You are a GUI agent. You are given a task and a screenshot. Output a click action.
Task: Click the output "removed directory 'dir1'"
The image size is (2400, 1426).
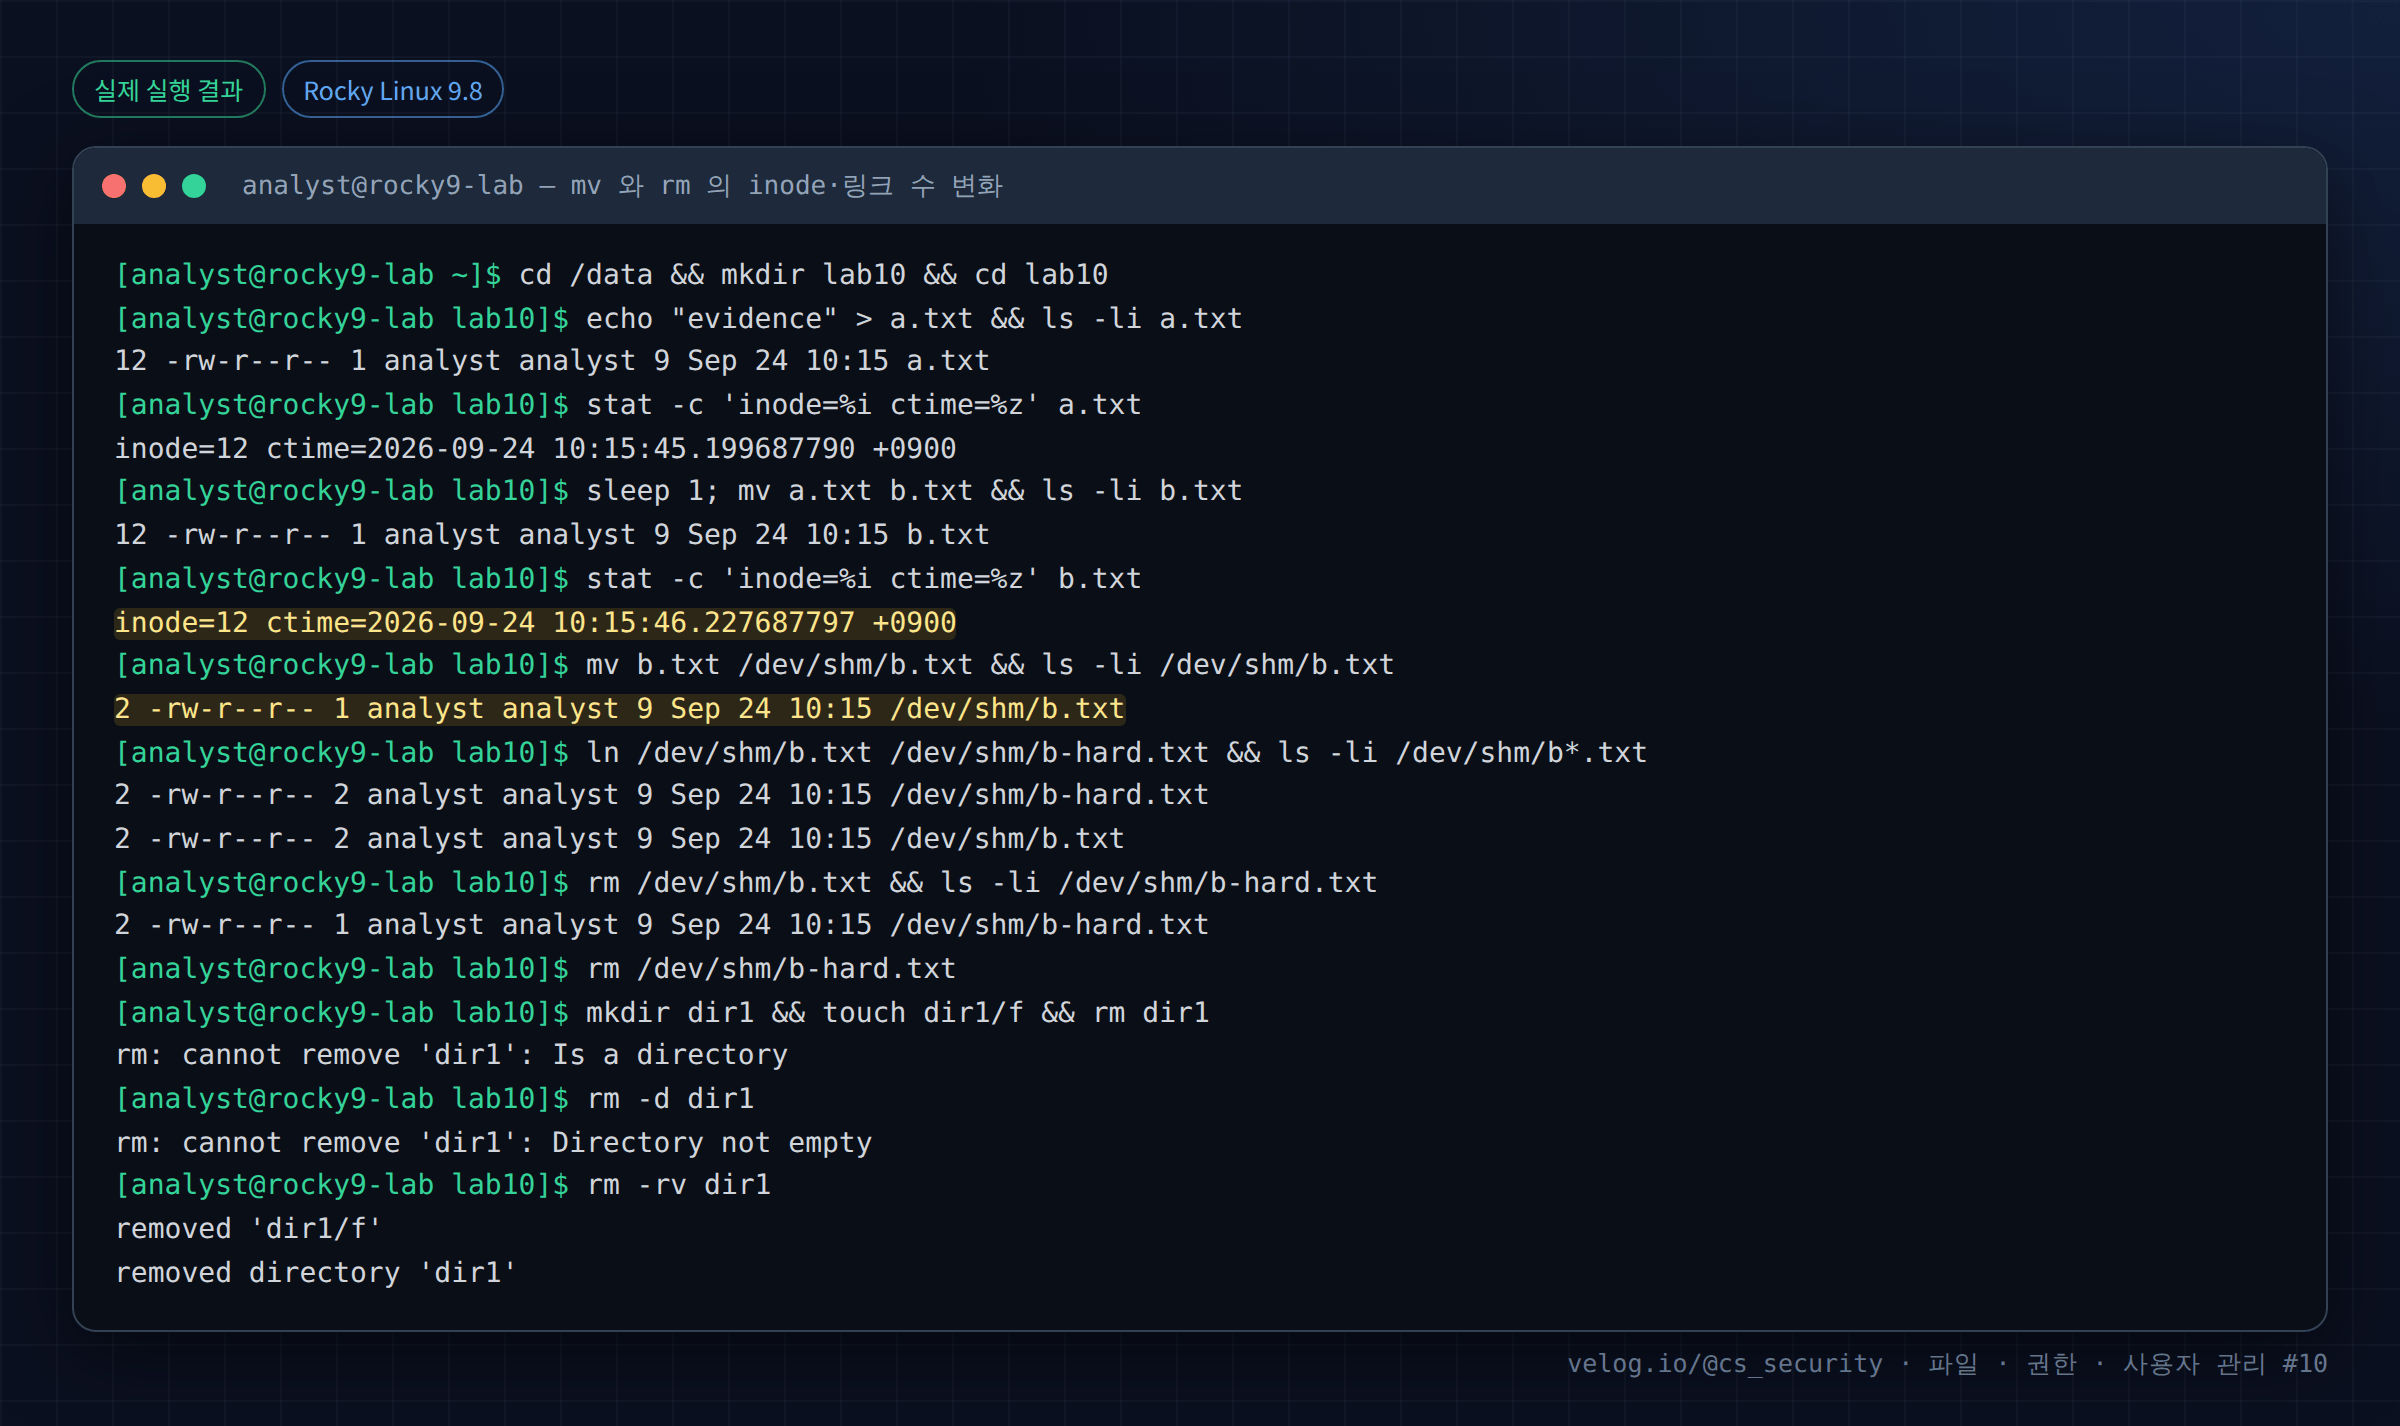[x=316, y=1273]
